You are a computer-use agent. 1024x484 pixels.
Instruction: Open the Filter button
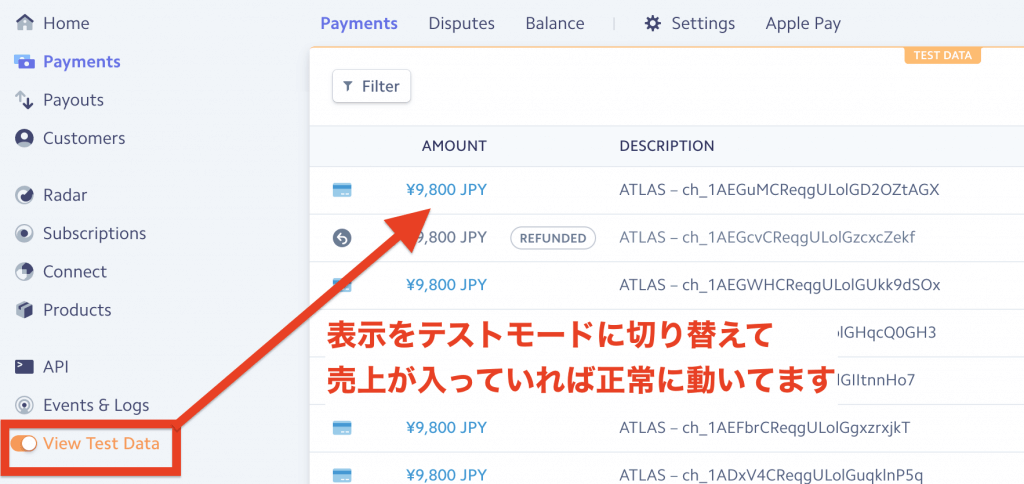[x=372, y=86]
